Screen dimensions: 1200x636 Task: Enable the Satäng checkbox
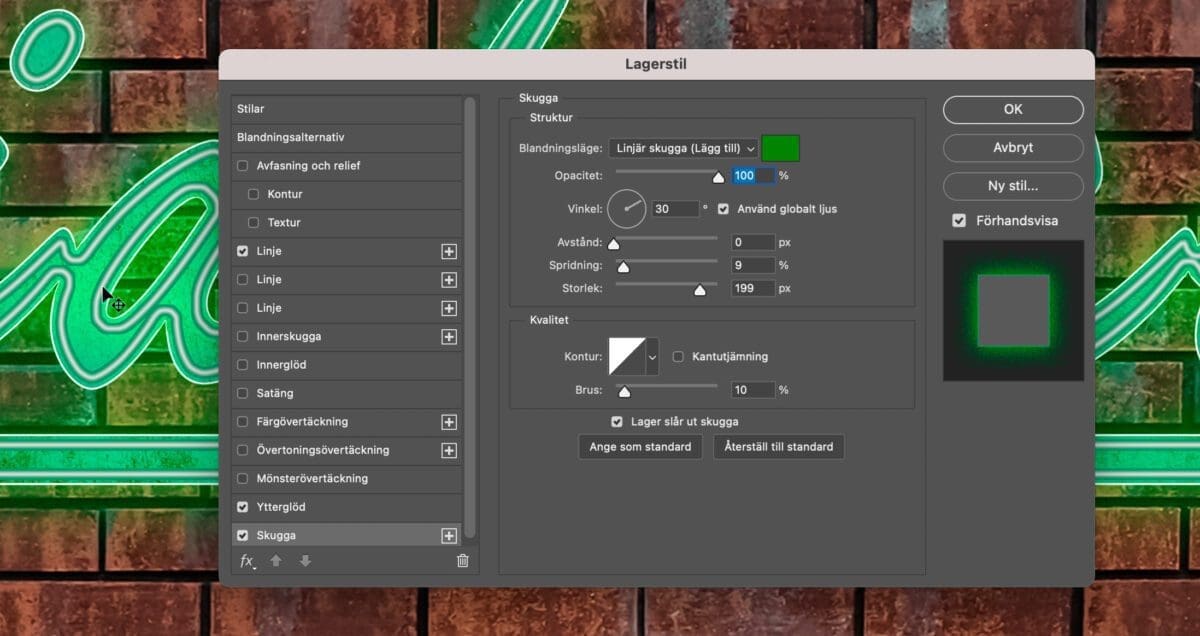point(243,394)
